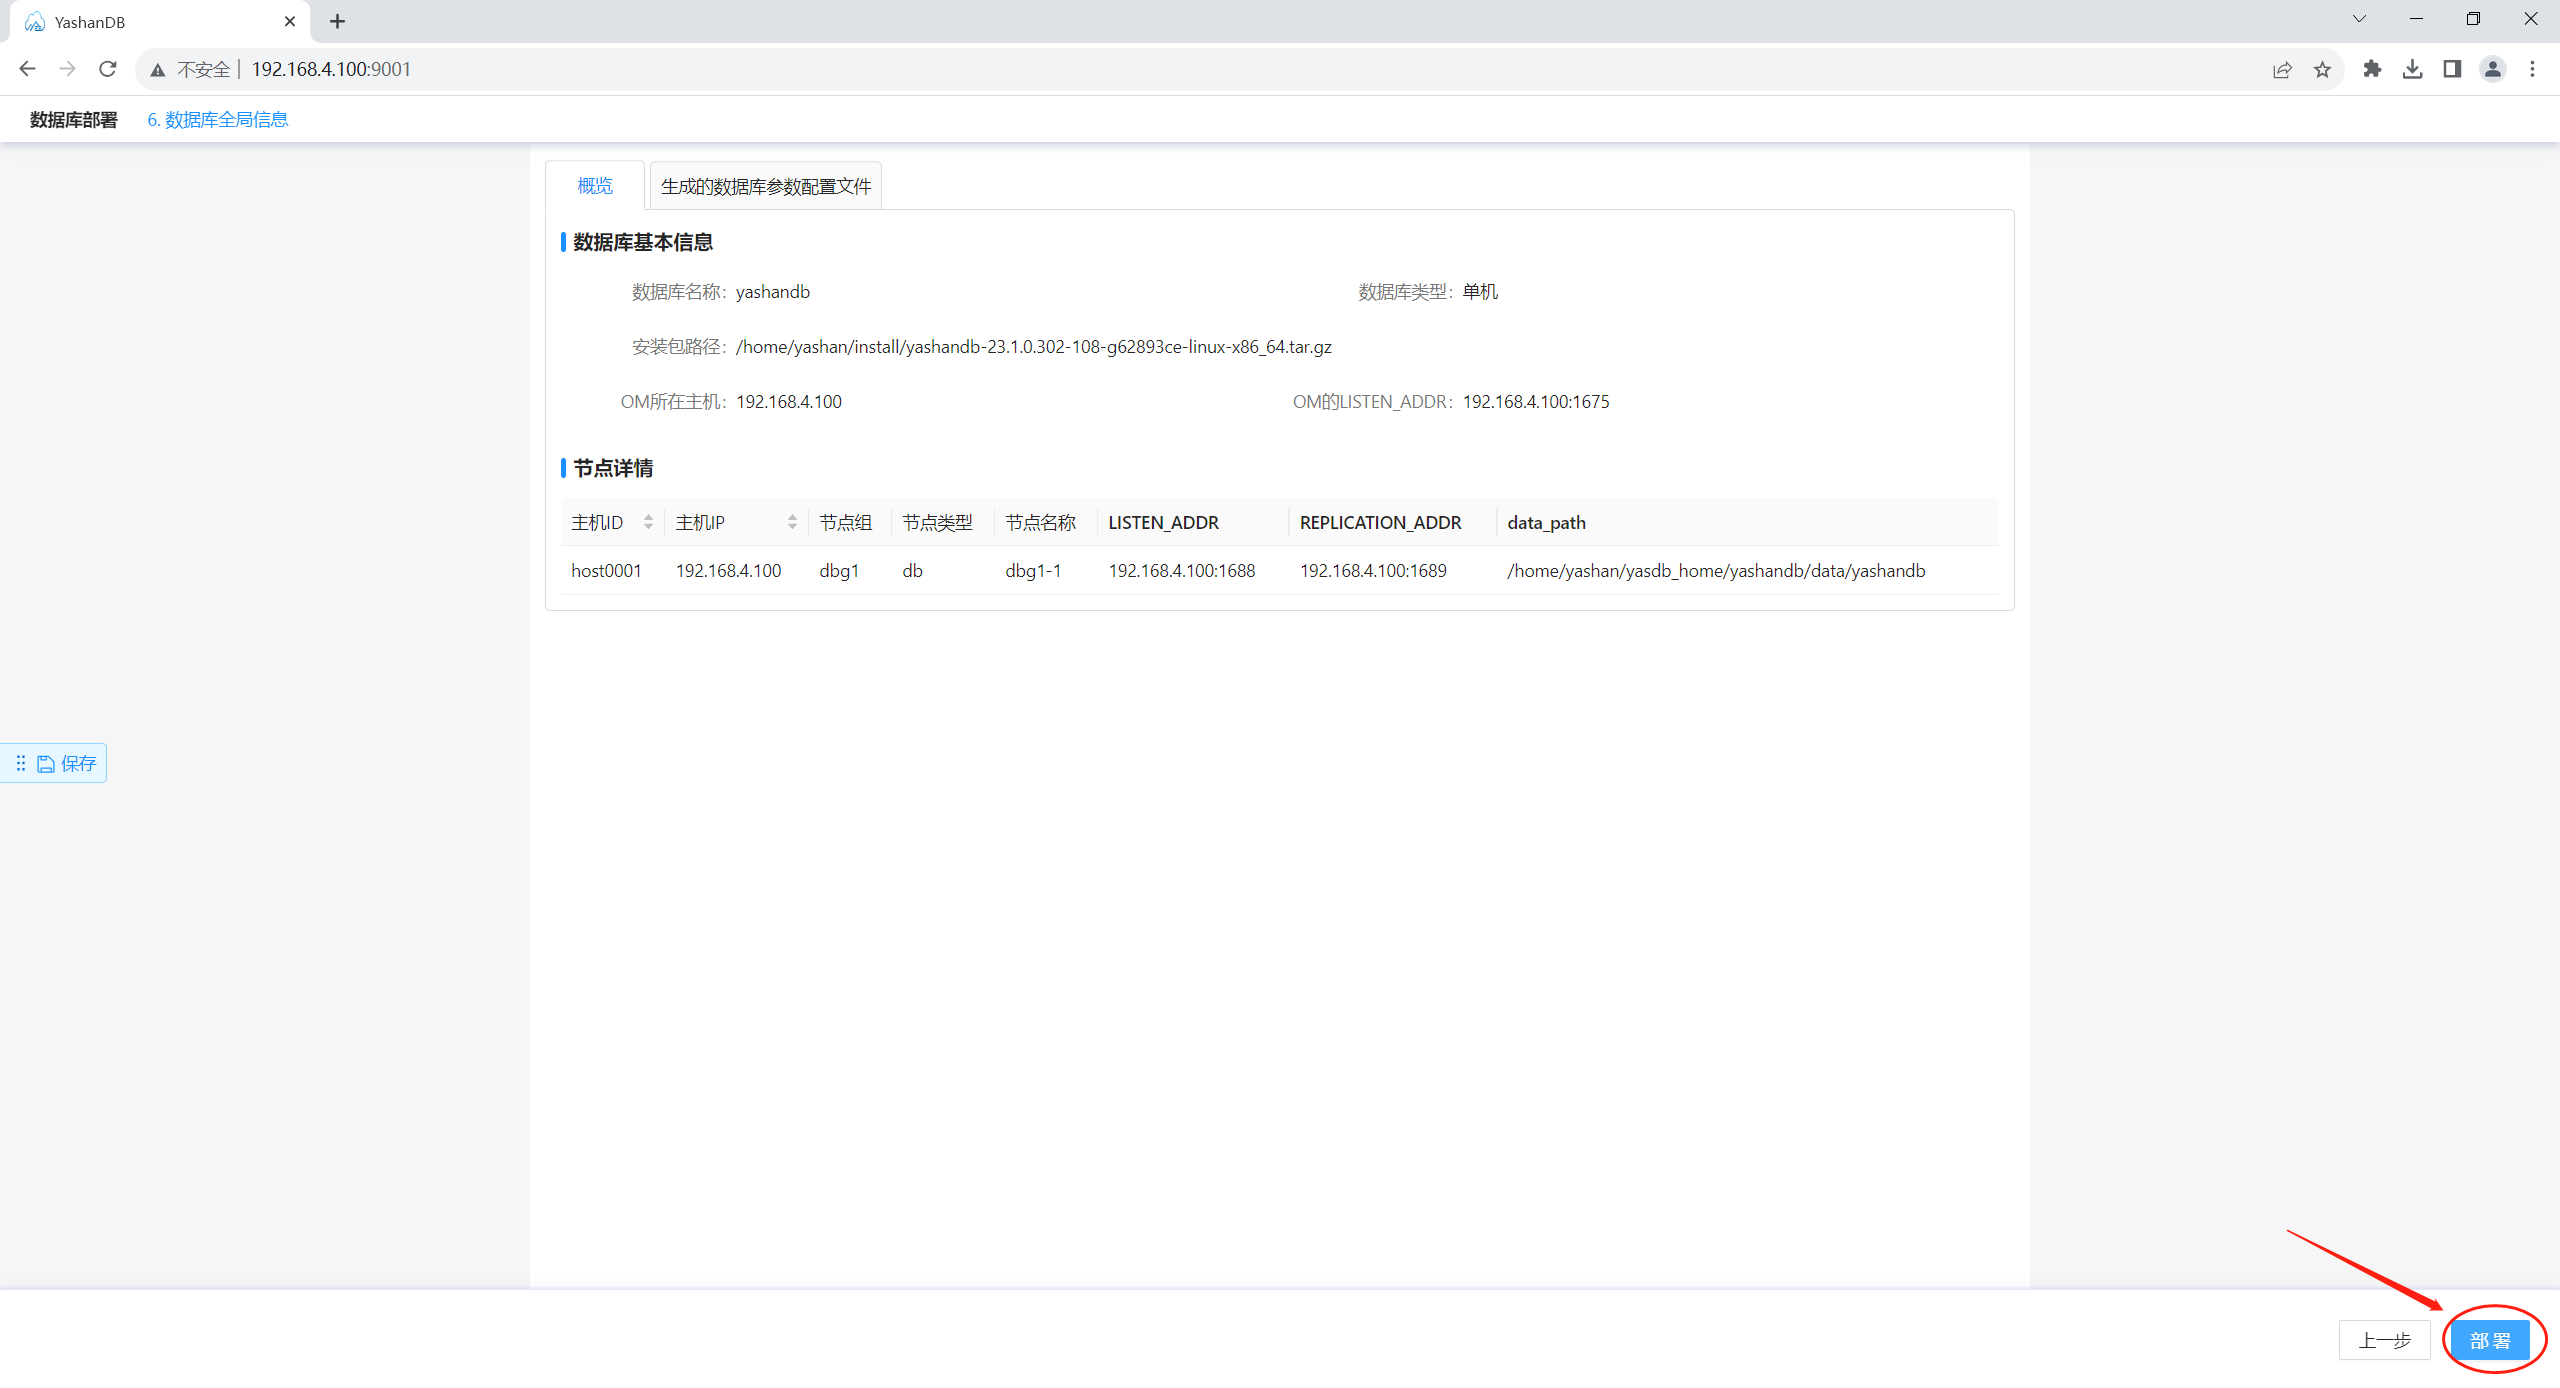The width and height of the screenshot is (2560, 1388).
Task: Click the browser forward arrow
Action: [x=67, y=69]
